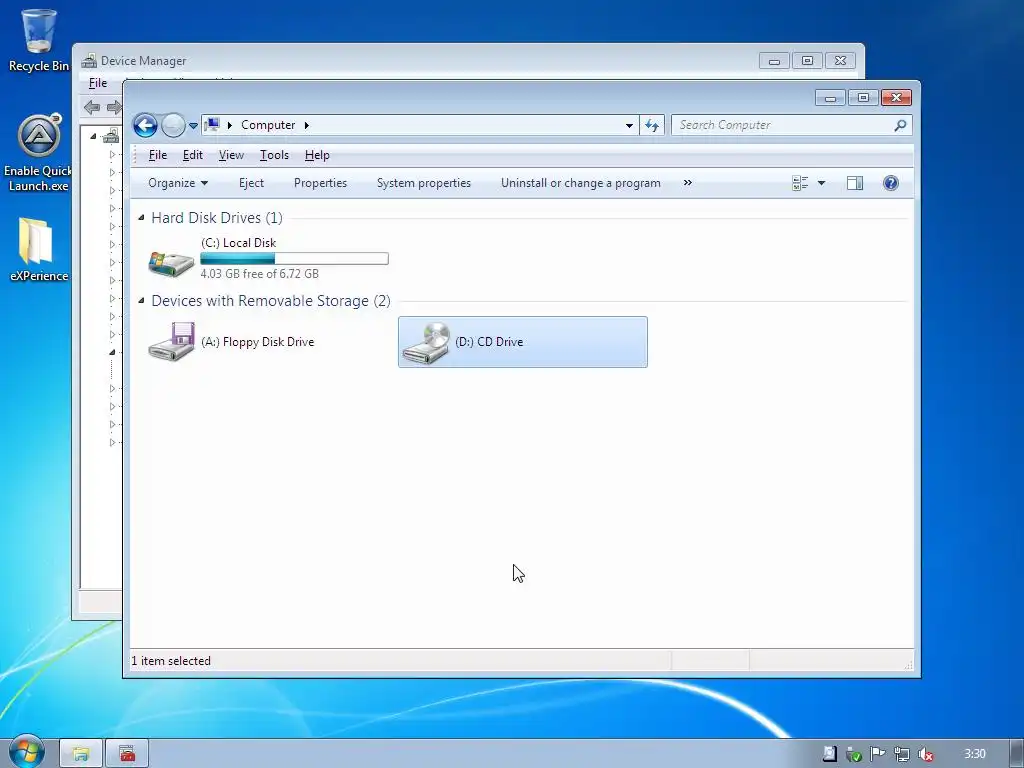Image resolution: width=1024 pixels, height=768 pixels.
Task: Minimize the Computer Explorer window
Action: point(830,98)
